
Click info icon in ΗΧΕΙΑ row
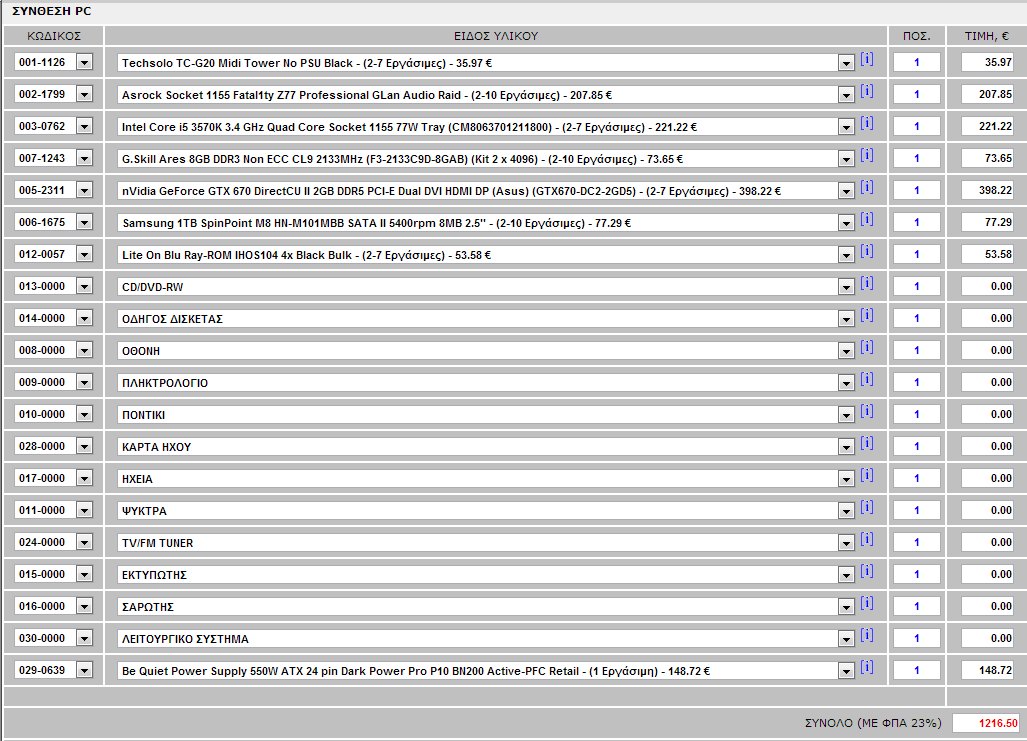point(867,476)
